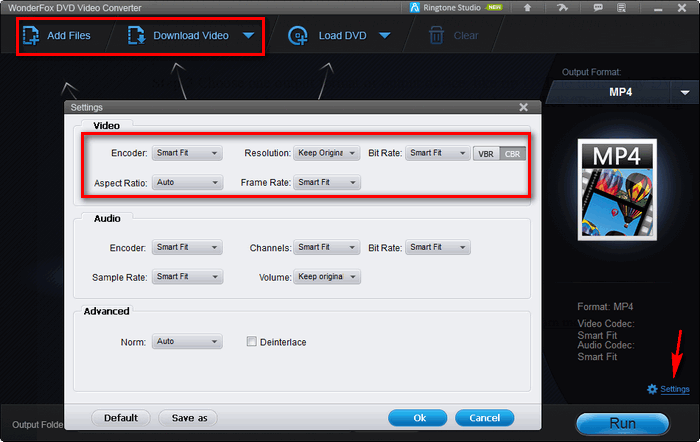Click the register list icon in title bar
Viewport: 700px width, 442px height.
621,8
